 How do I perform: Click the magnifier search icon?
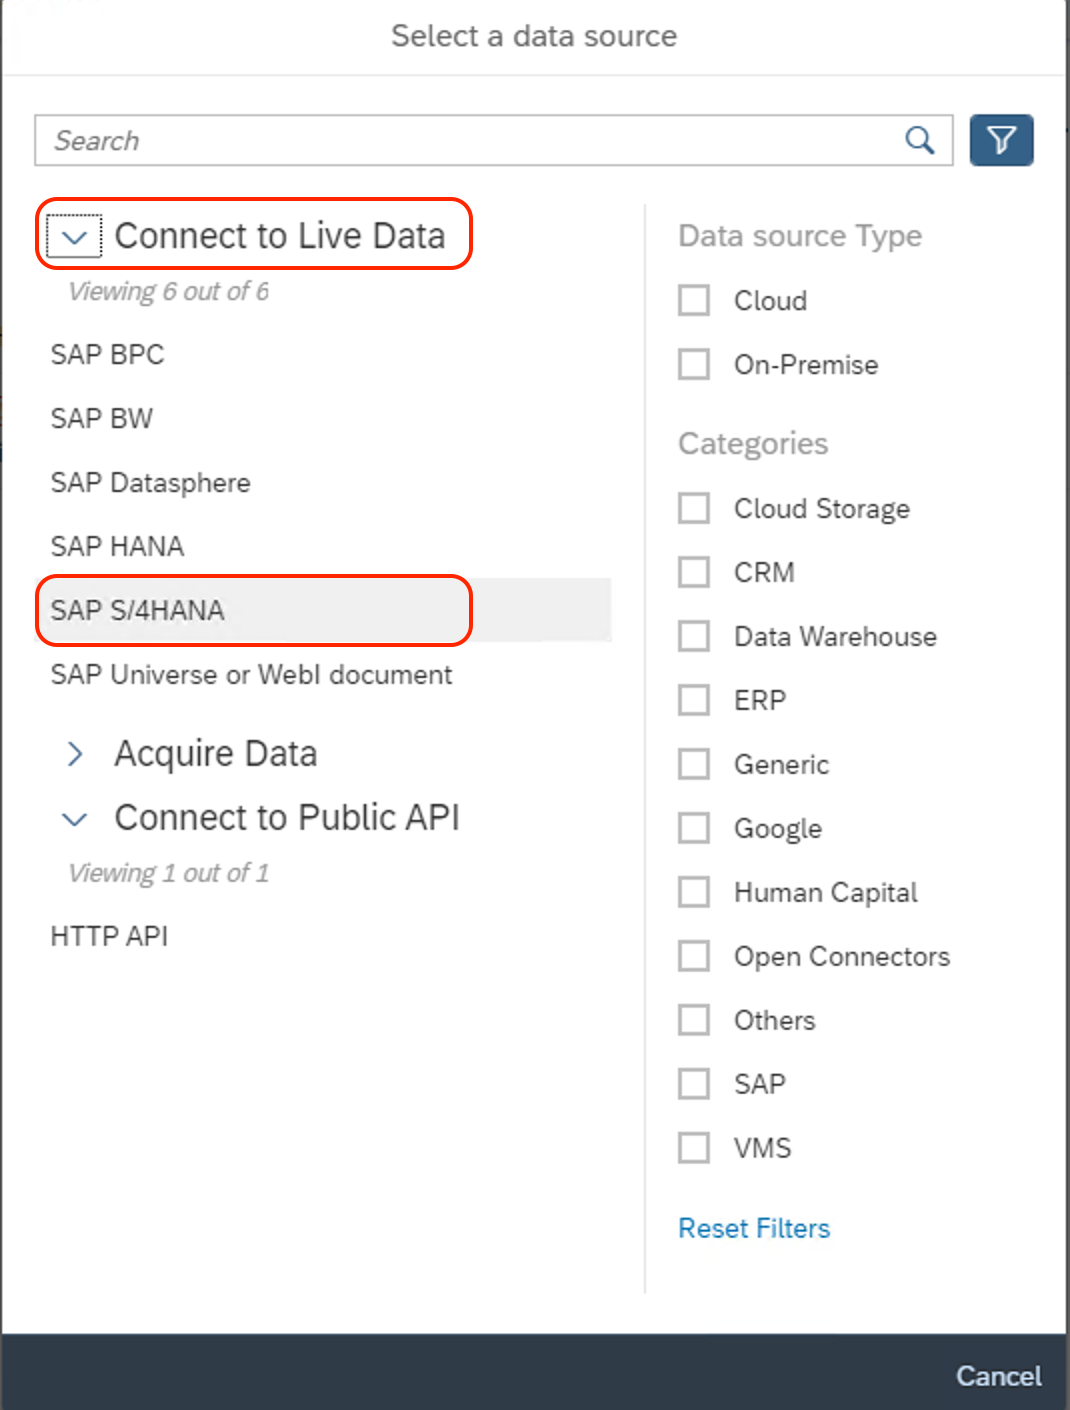point(919,140)
